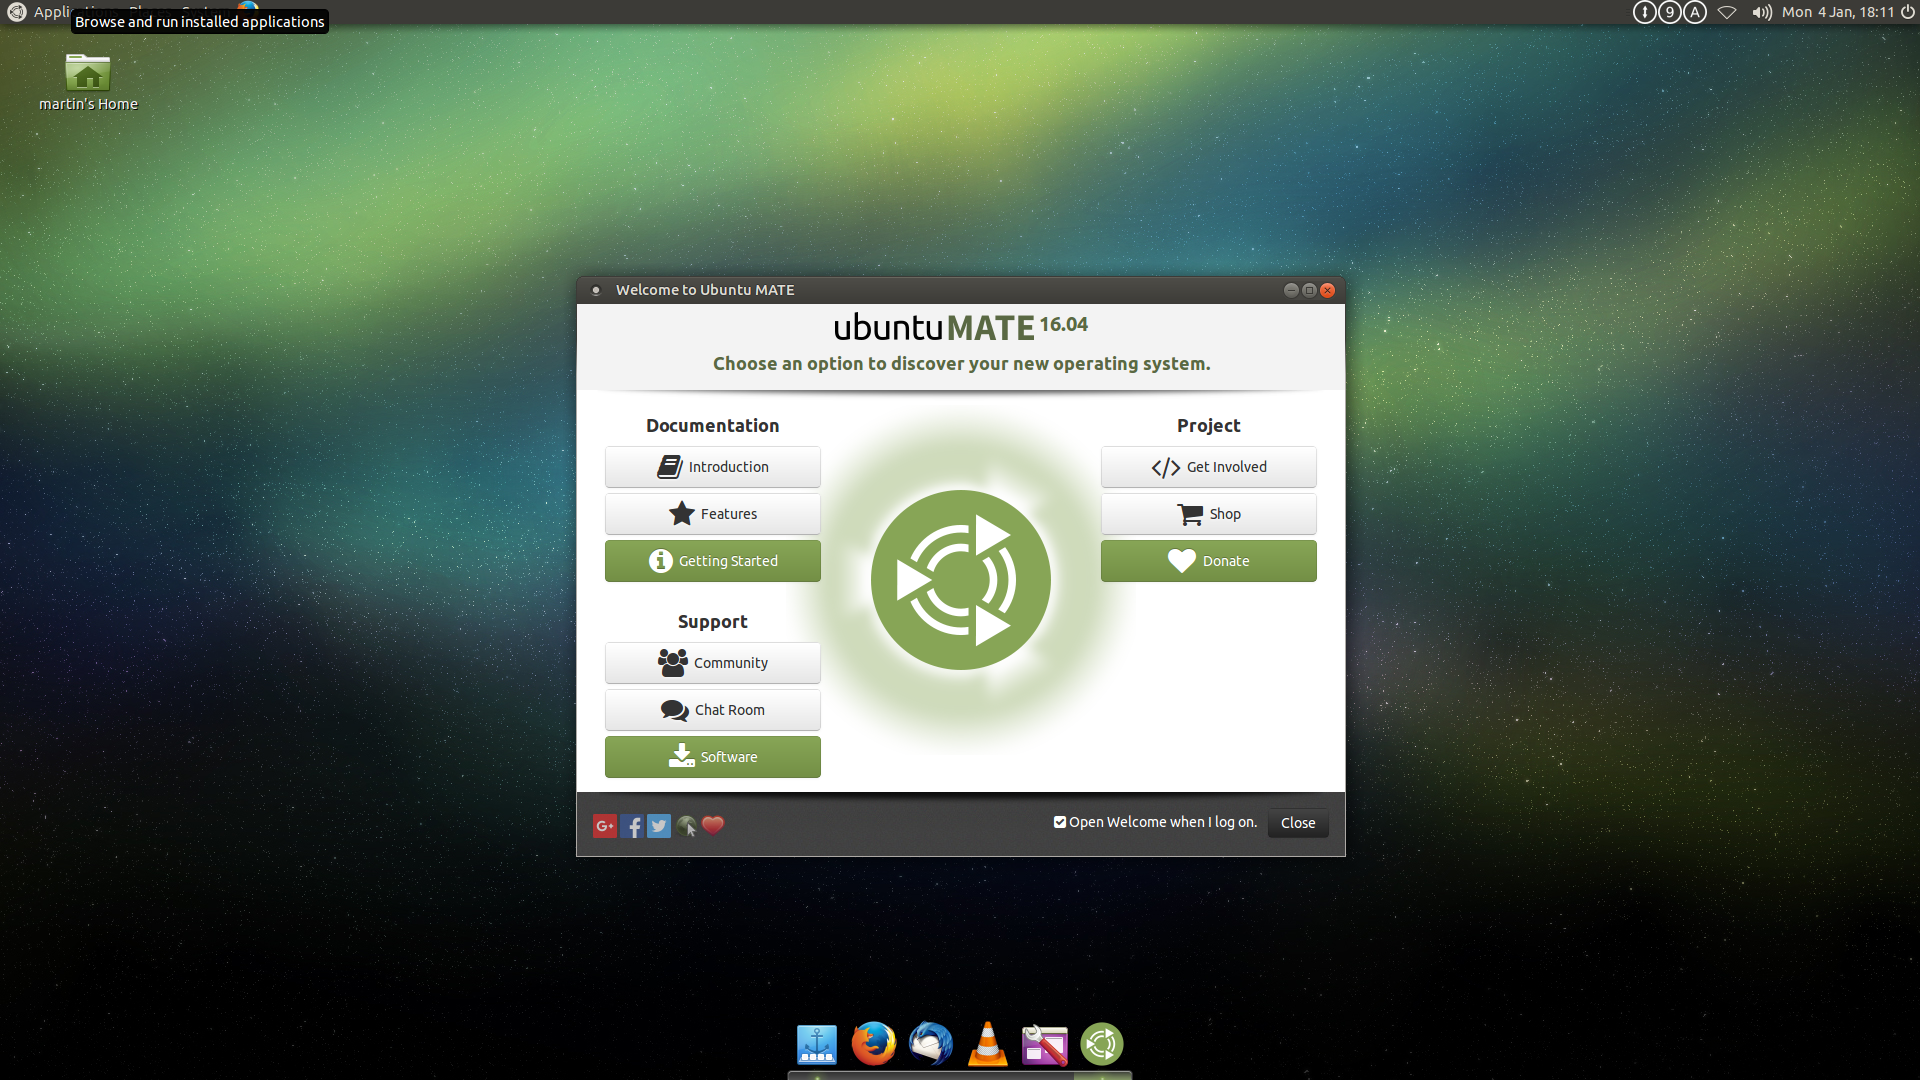Click the clock date in top panel
The image size is (1920, 1080).
click(1837, 12)
